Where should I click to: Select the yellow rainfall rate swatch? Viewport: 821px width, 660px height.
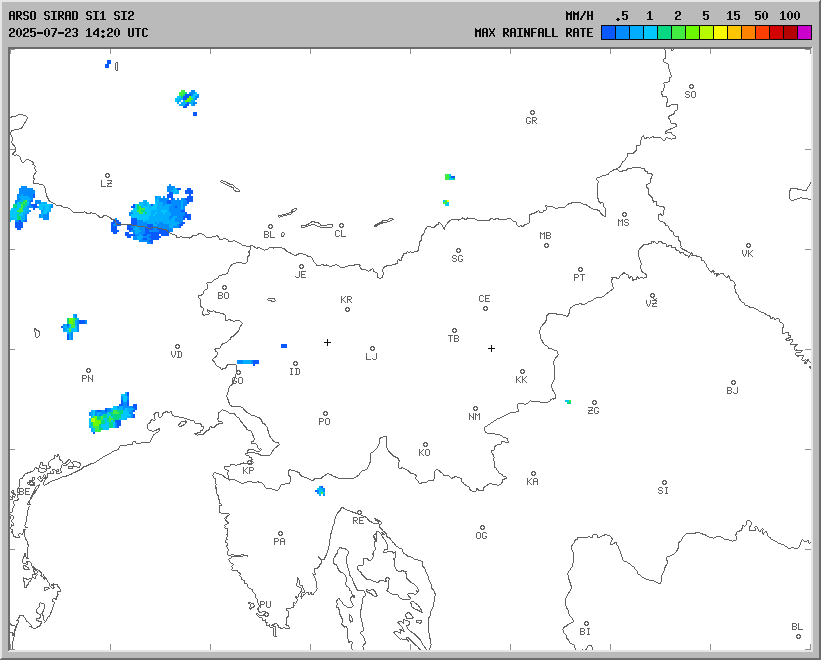coord(720,33)
